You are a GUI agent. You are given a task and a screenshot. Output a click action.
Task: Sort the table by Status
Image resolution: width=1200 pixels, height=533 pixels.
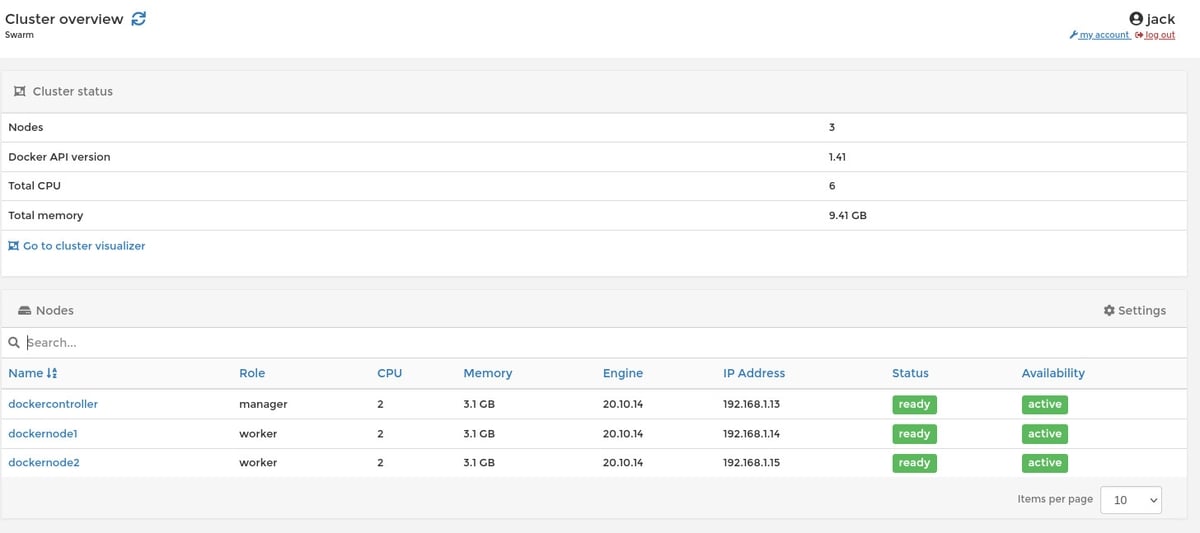tap(910, 373)
